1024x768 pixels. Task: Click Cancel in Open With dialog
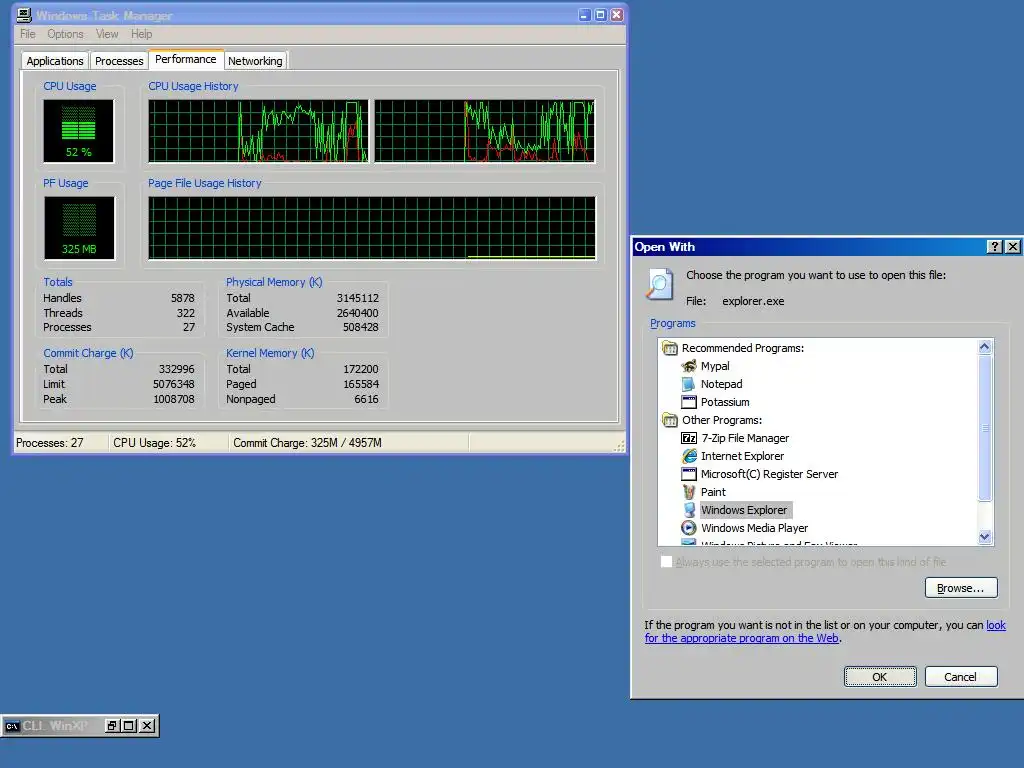(961, 677)
